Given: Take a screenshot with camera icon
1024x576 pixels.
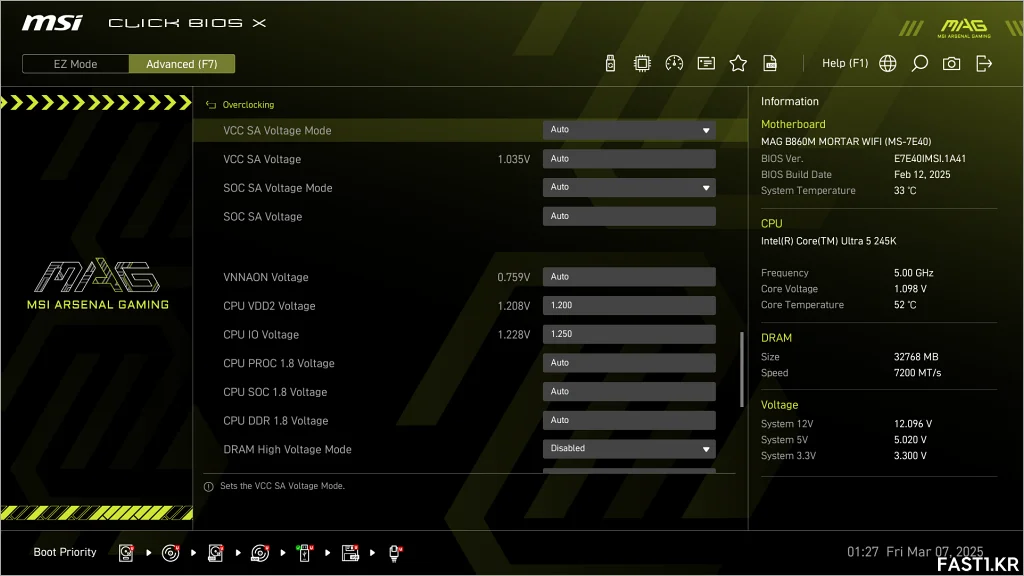Looking at the screenshot, I should click(952, 63).
